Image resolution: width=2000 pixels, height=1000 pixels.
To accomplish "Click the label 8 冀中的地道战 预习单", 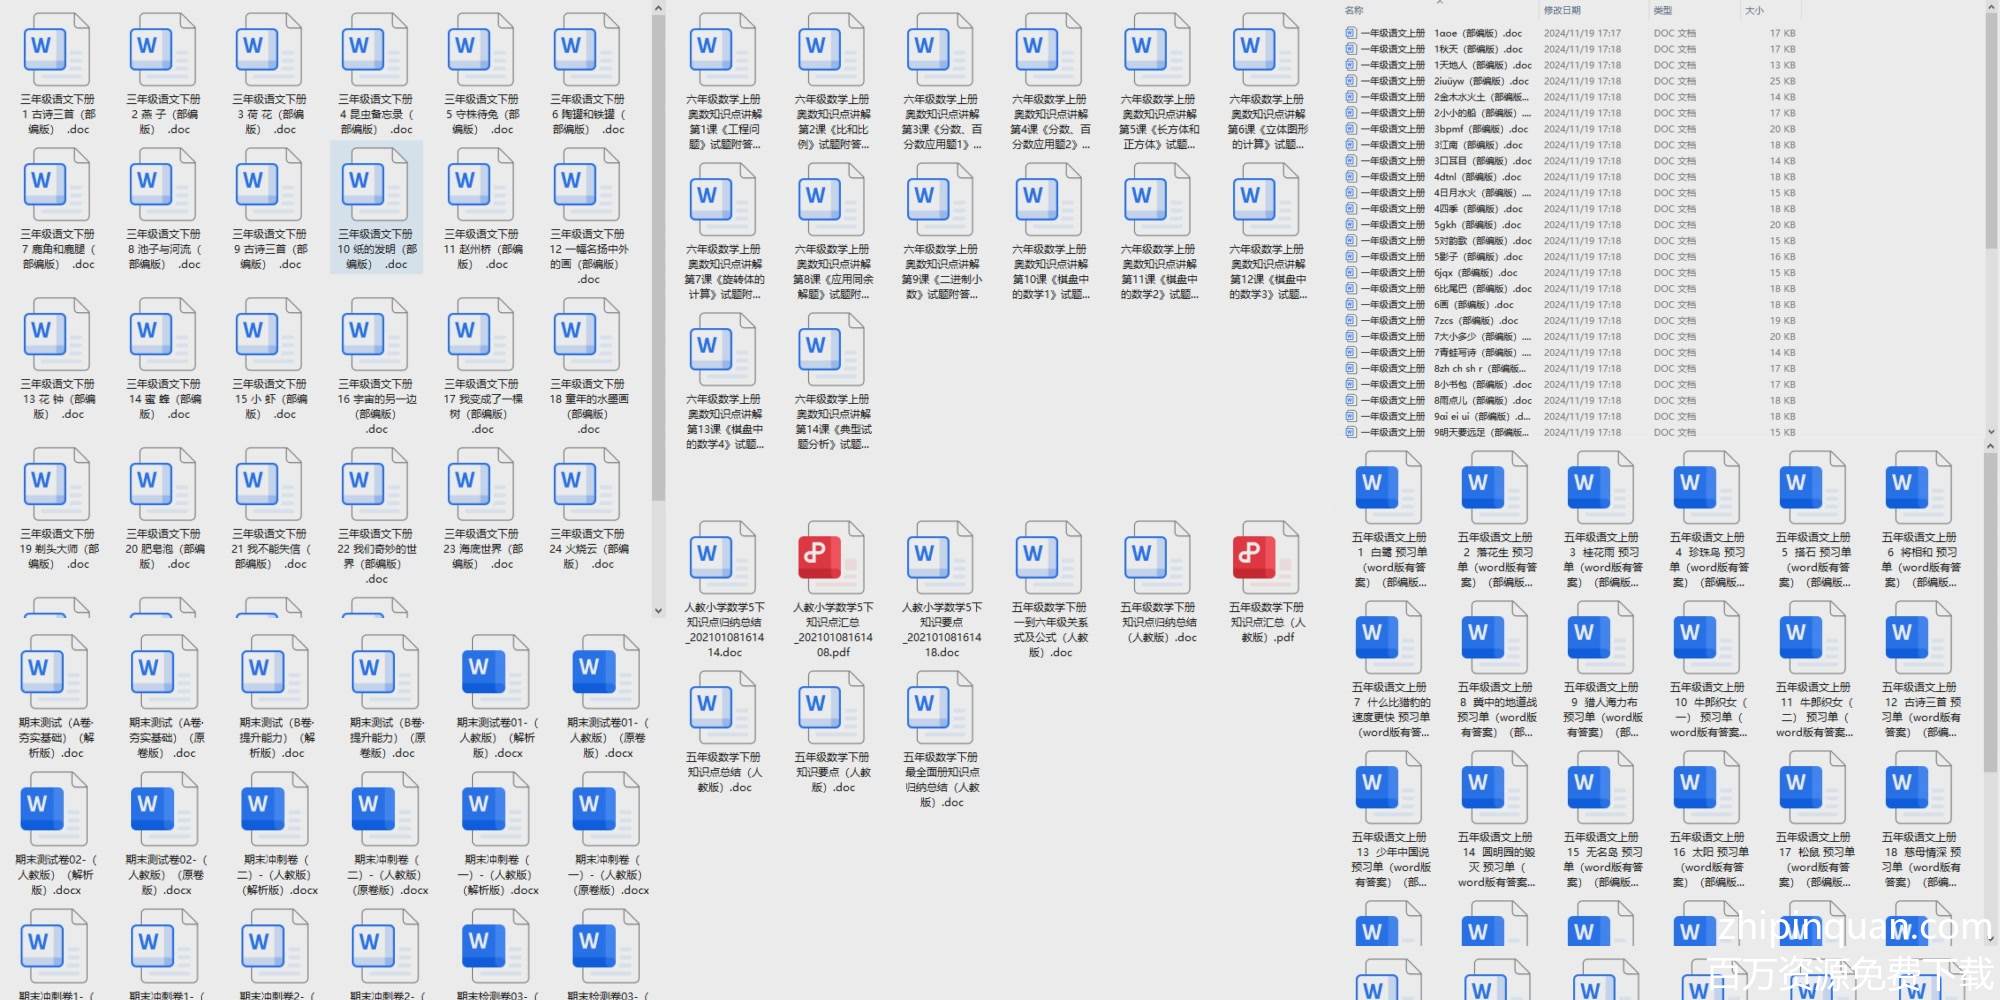I will (1496, 710).
